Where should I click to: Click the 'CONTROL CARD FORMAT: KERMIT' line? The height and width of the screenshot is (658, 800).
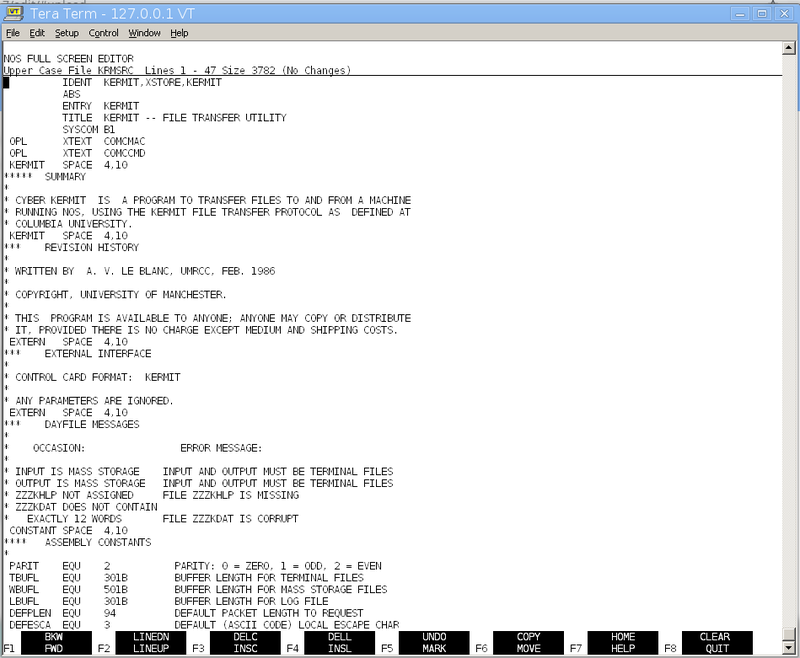point(92,377)
